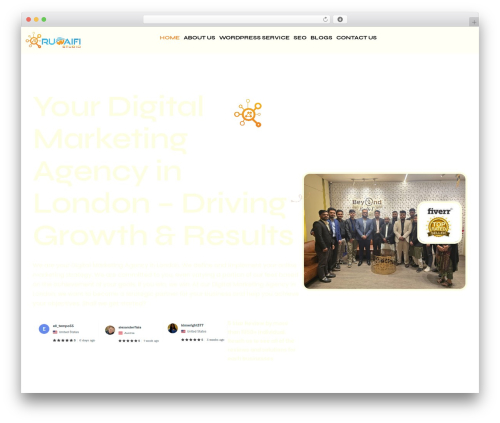Click the orange network icon in hero
500x423 pixels.
tap(248, 113)
